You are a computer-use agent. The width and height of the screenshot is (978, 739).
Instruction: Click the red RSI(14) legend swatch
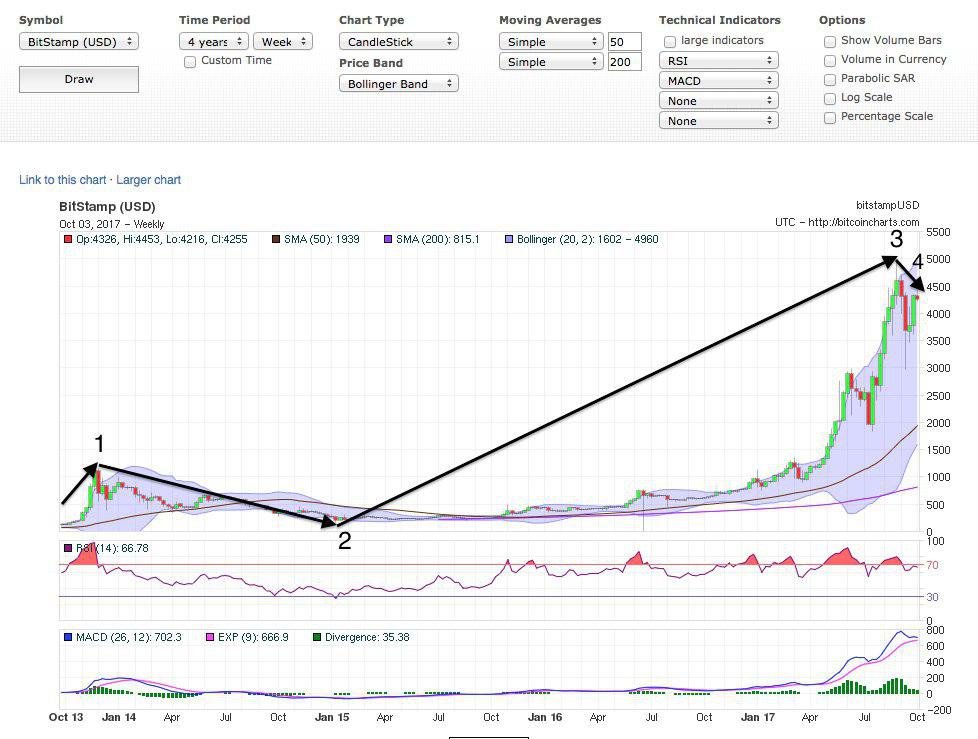(67, 548)
